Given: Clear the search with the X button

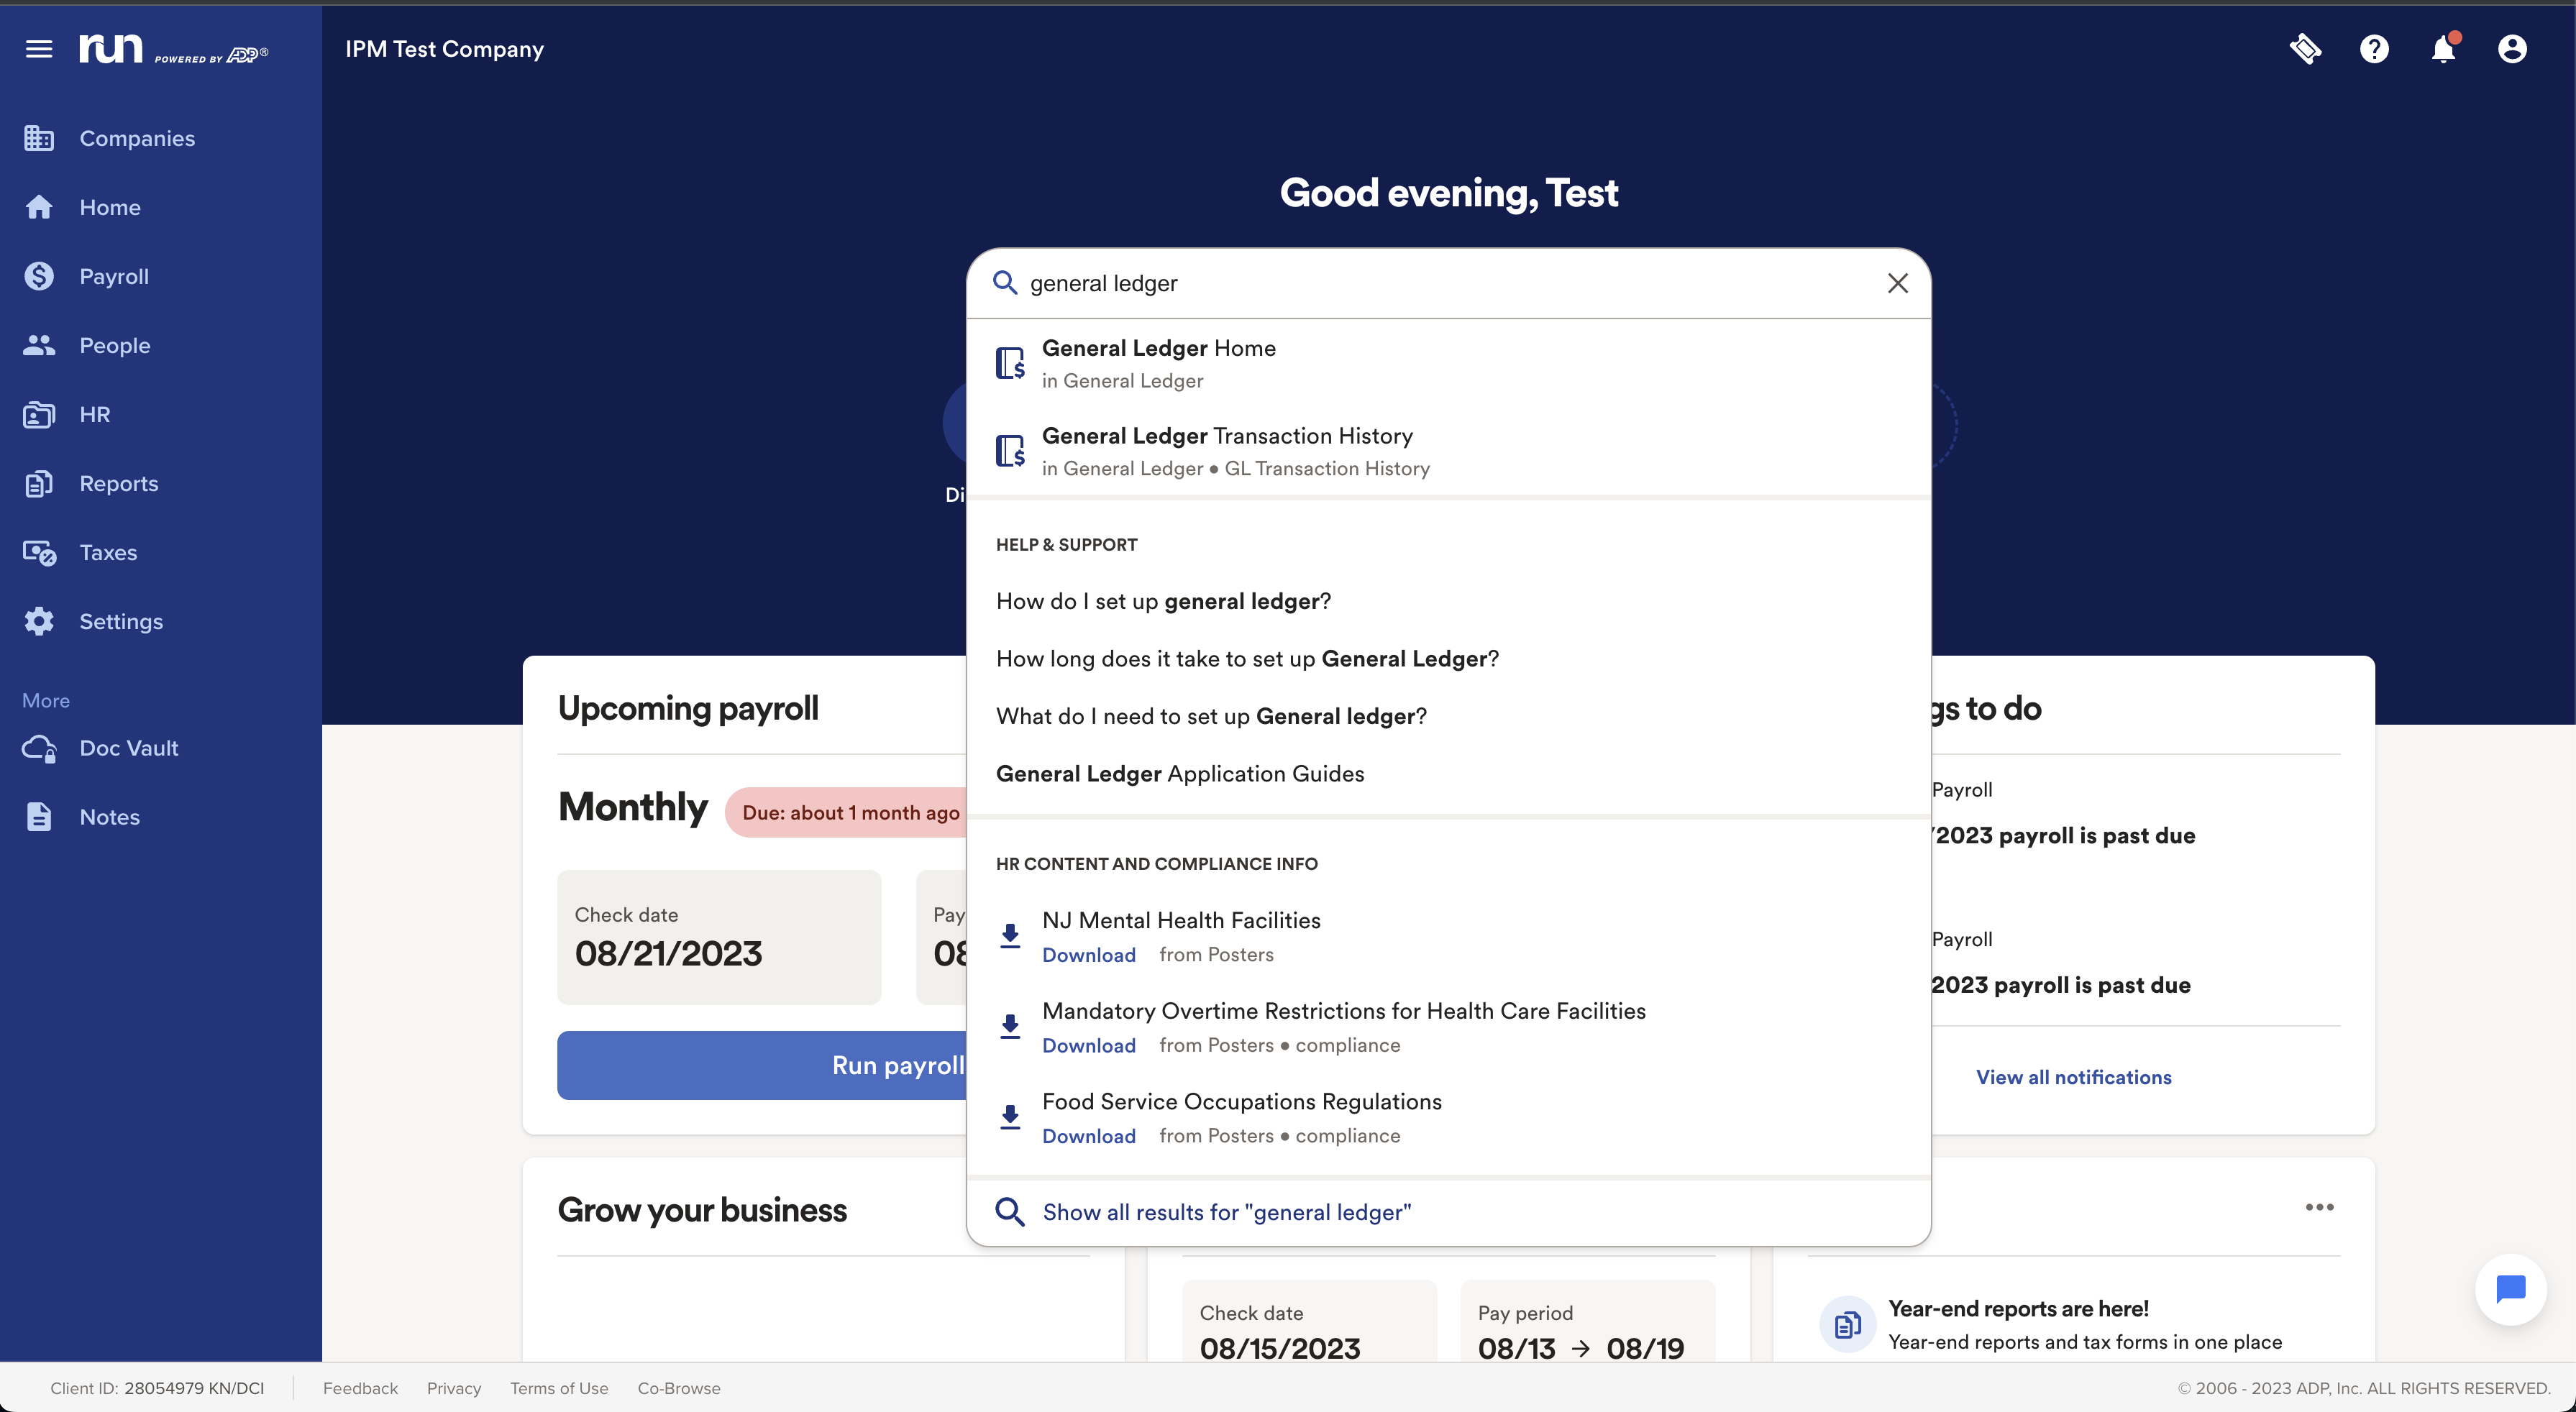Looking at the screenshot, I should [1897, 283].
